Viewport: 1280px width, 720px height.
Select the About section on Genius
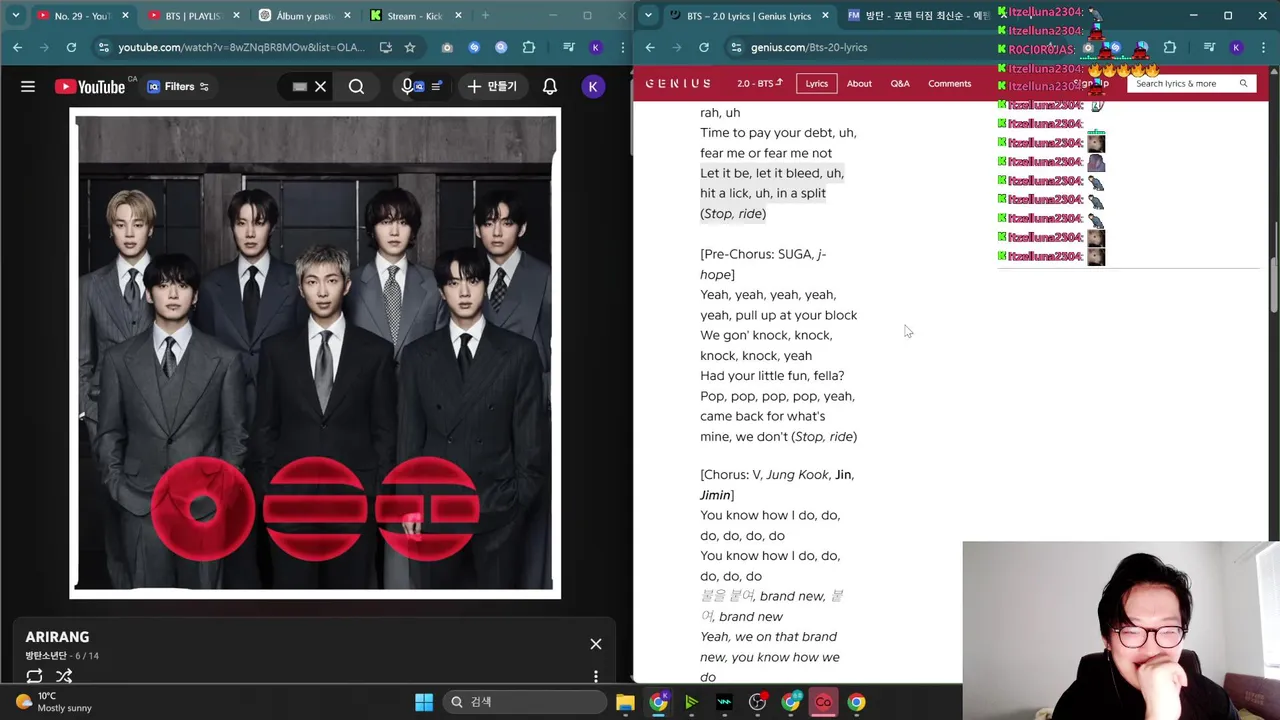point(859,84)
